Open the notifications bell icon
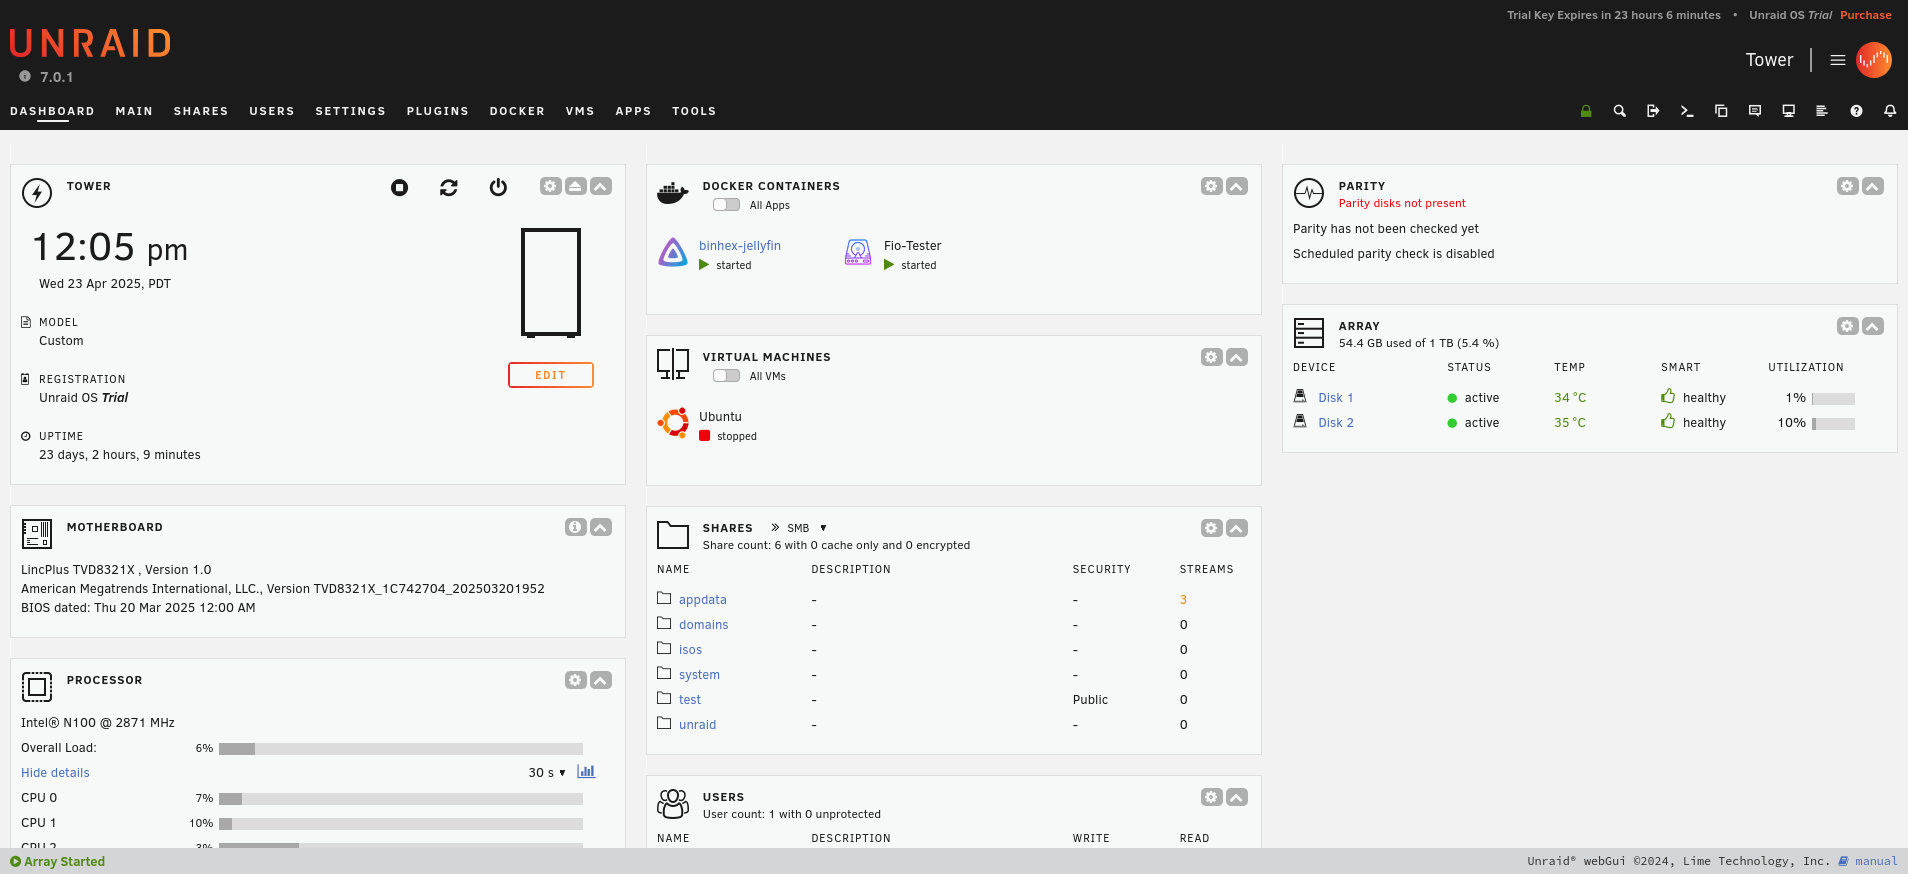 pyautogui.click(x=1890, y=111)
